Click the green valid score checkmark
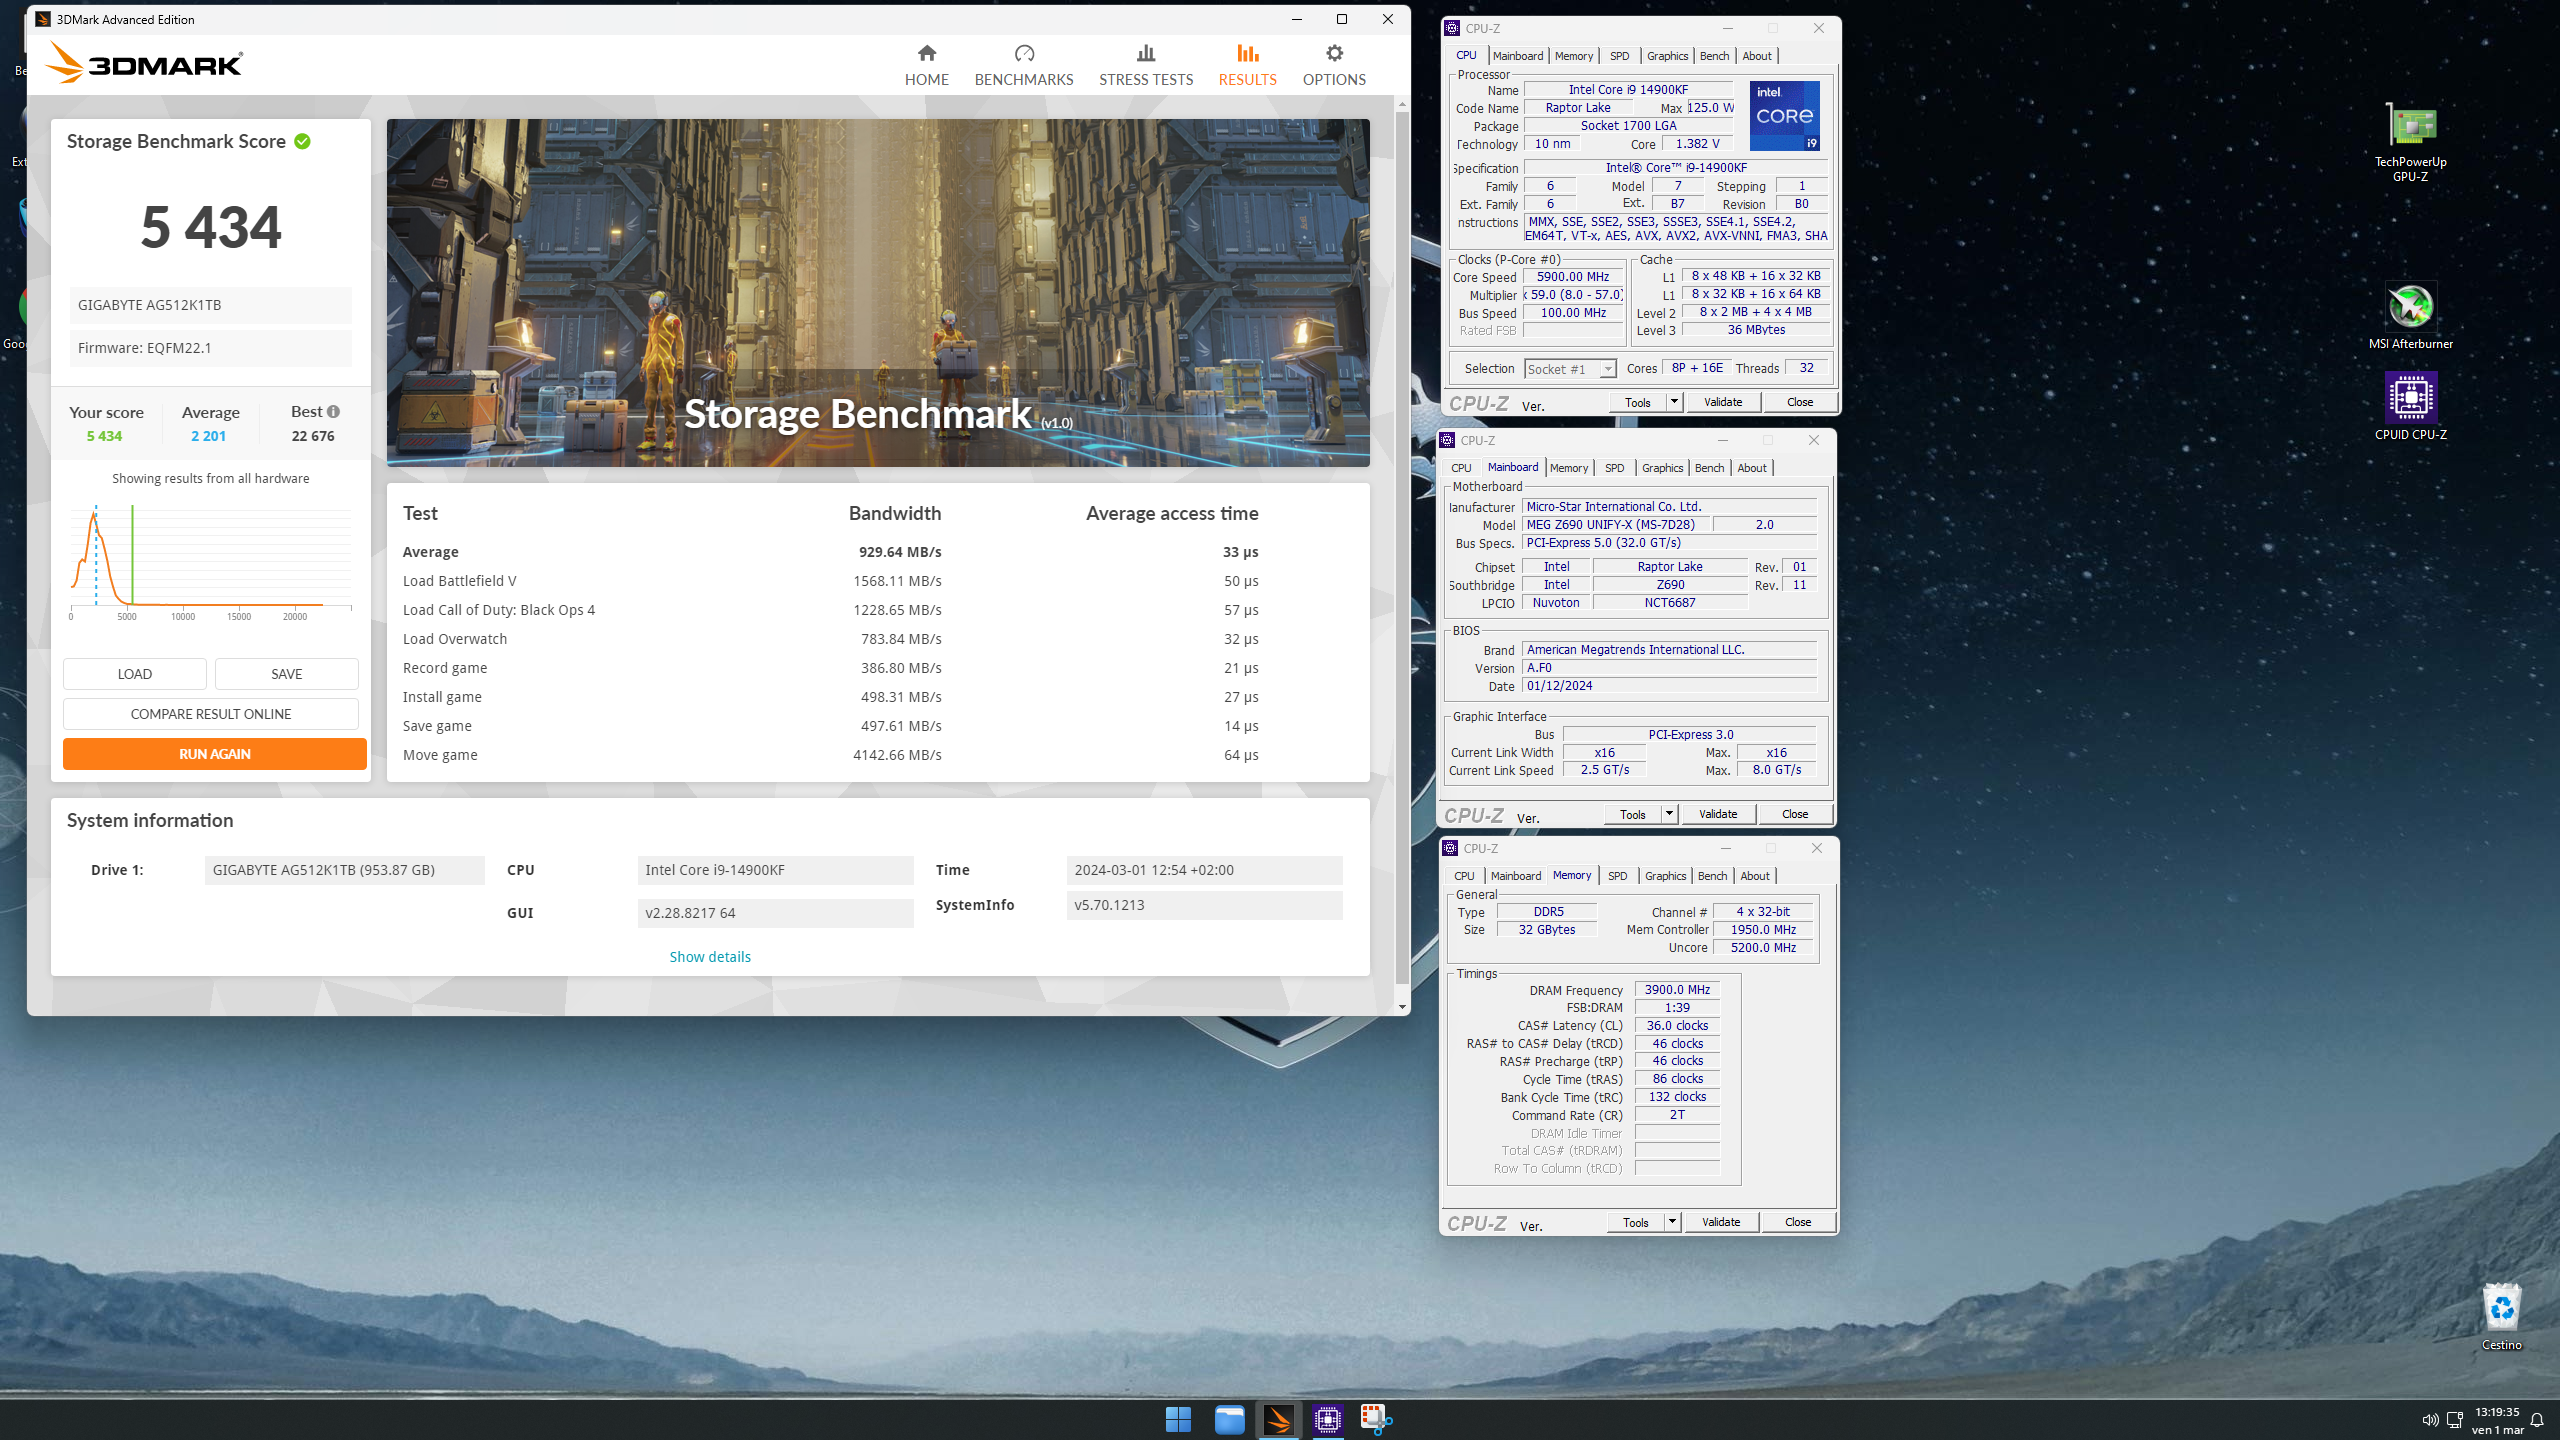 302,142
